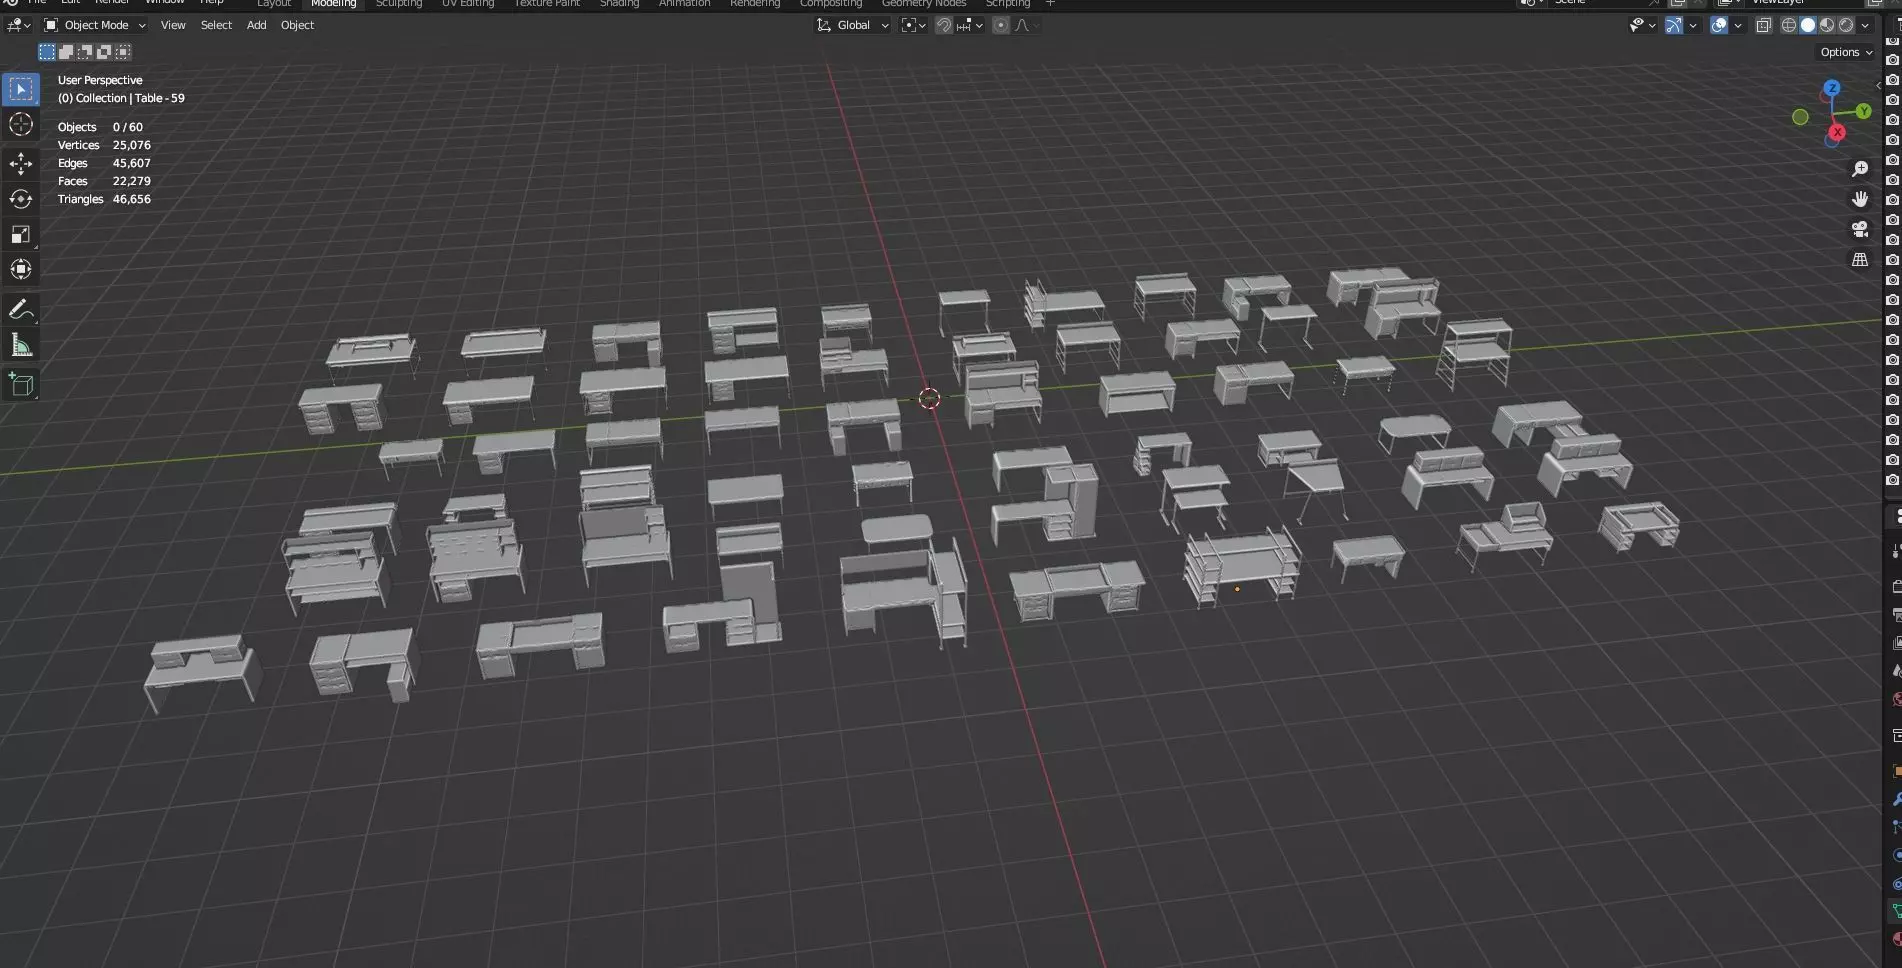This screenshot has height=968, width=1902.
Task: Add a new workspace tab
Action: click(1050, 4)
